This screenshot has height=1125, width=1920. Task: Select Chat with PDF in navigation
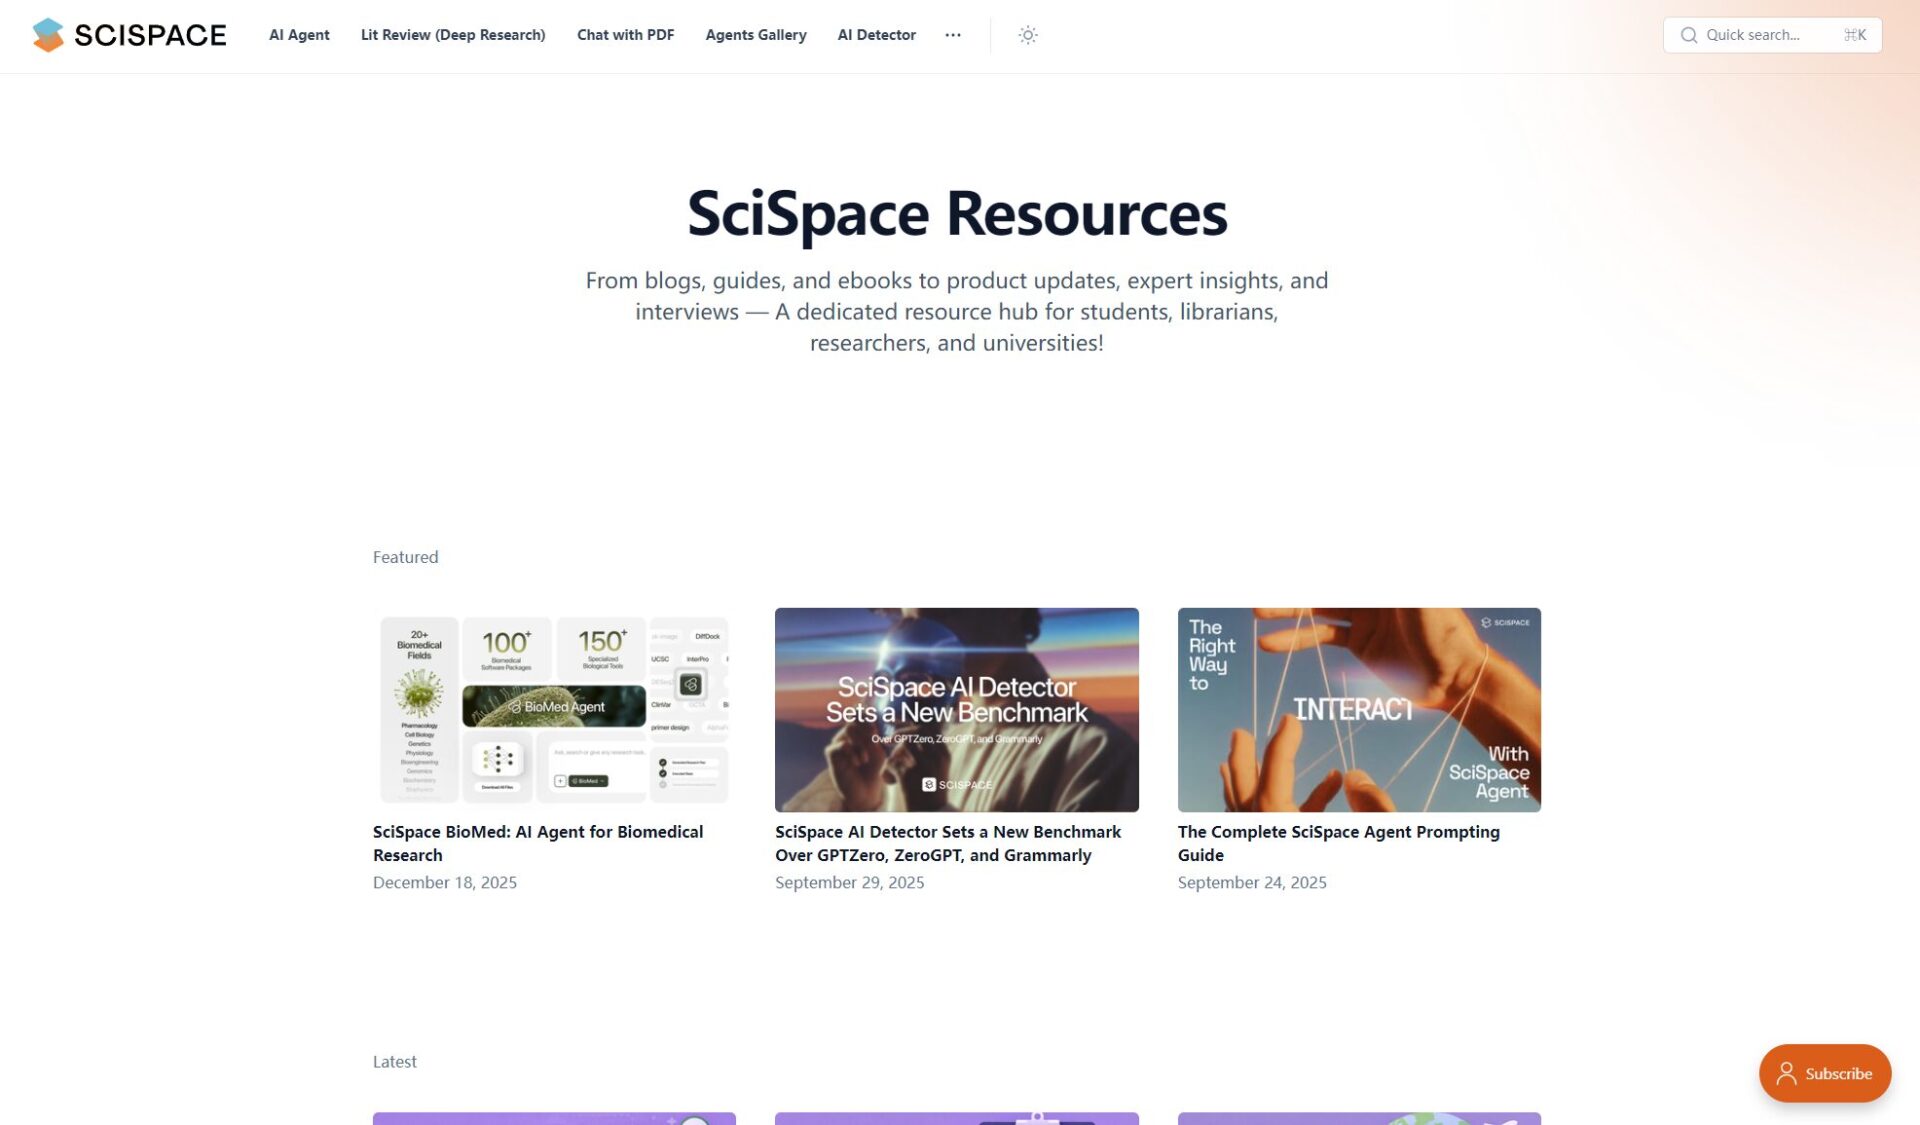pyautogui.click(x=625, y=35)
